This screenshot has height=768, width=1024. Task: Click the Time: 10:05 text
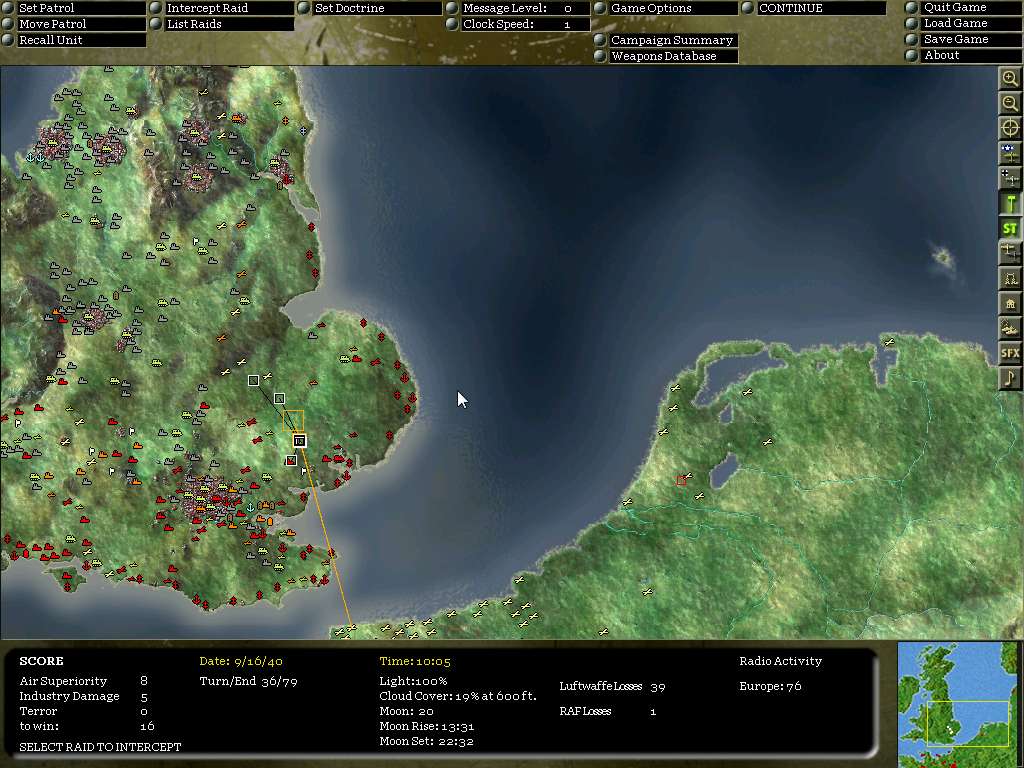coord(415,661)
